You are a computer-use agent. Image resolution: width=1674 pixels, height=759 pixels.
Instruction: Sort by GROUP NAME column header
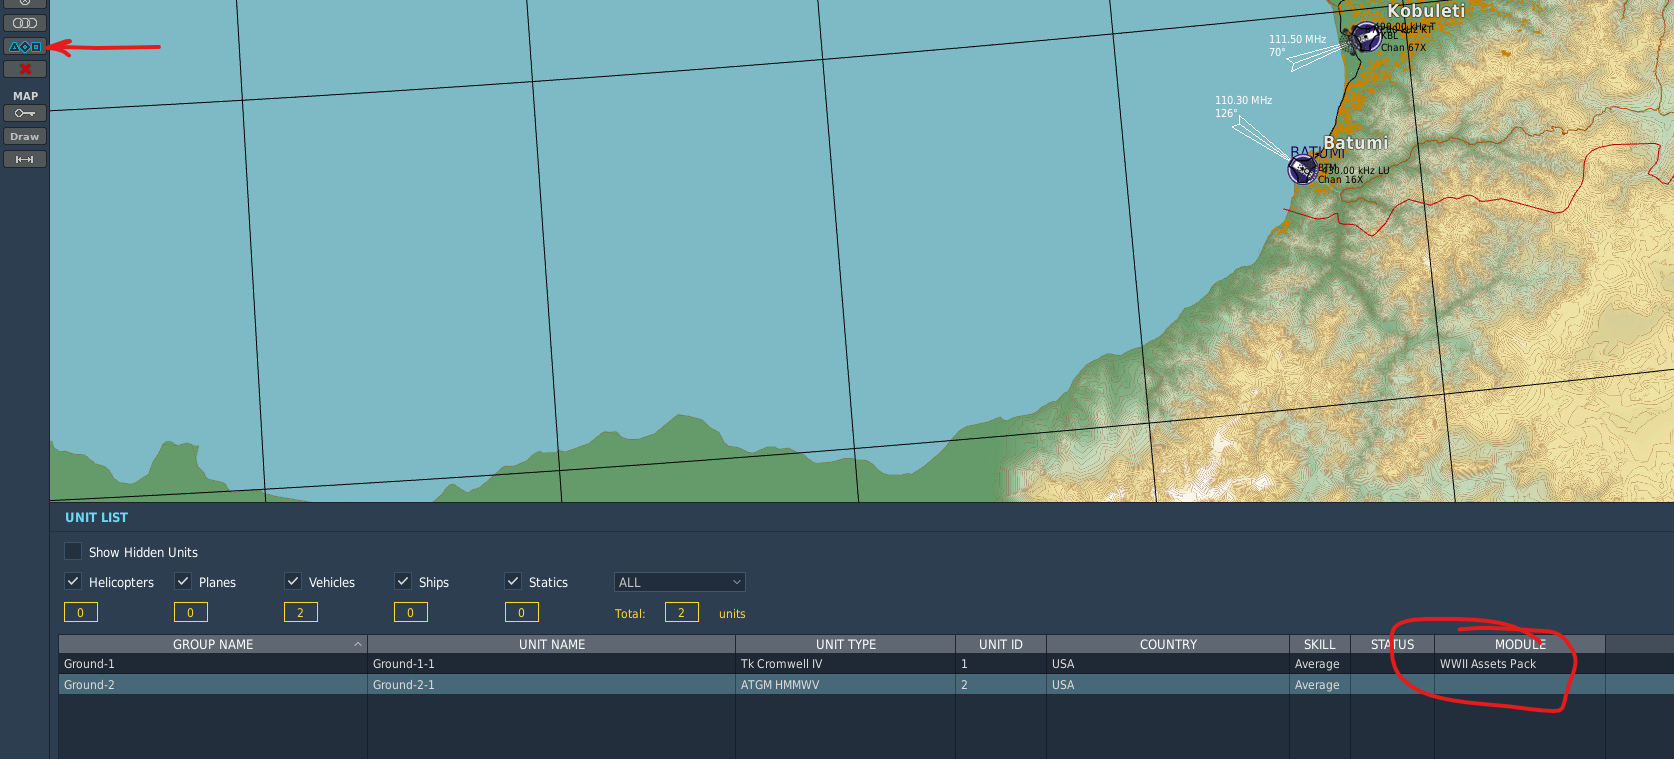pos(213,644)
